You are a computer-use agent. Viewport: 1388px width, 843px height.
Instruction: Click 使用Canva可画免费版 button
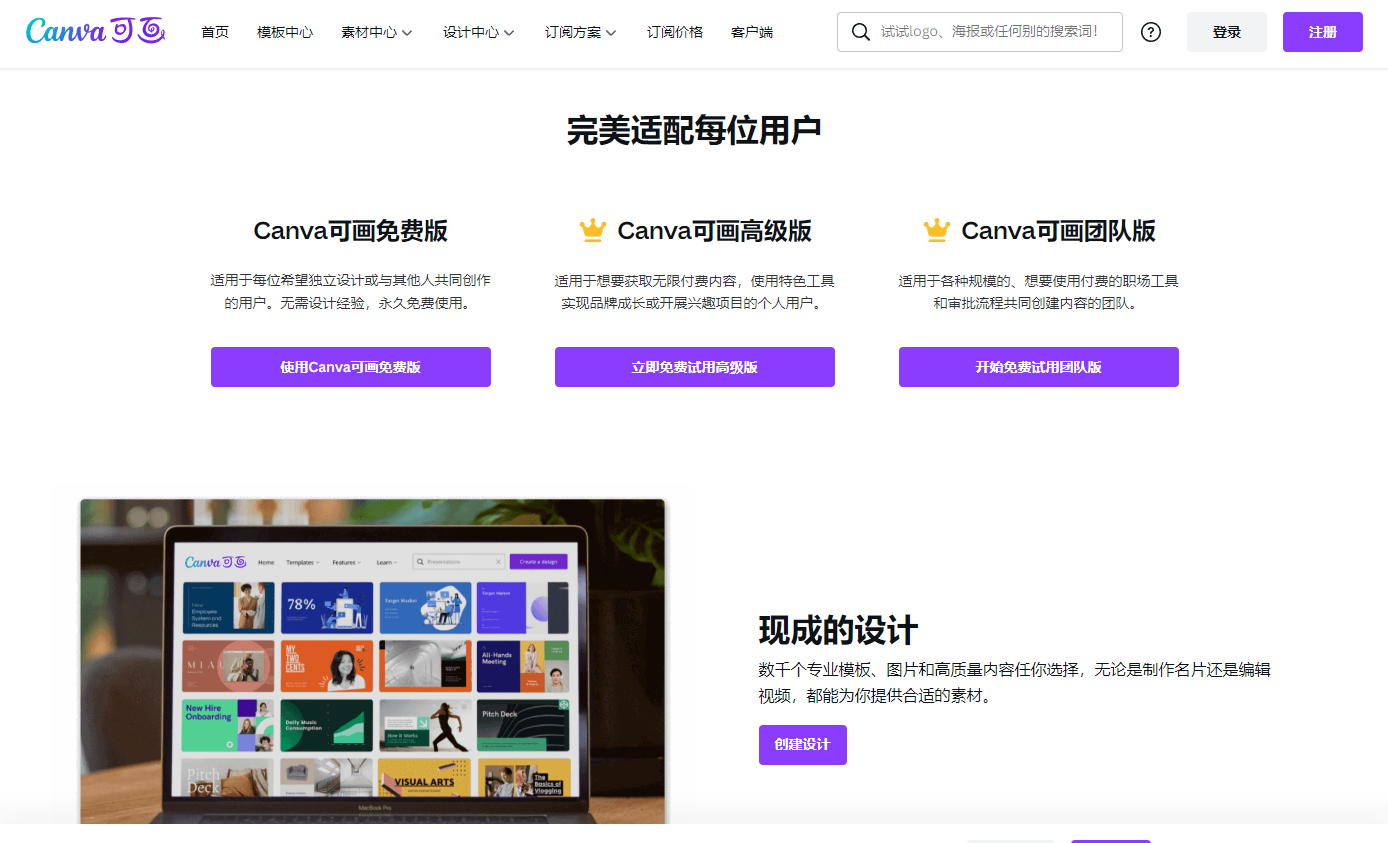click(x=351, y=367)
